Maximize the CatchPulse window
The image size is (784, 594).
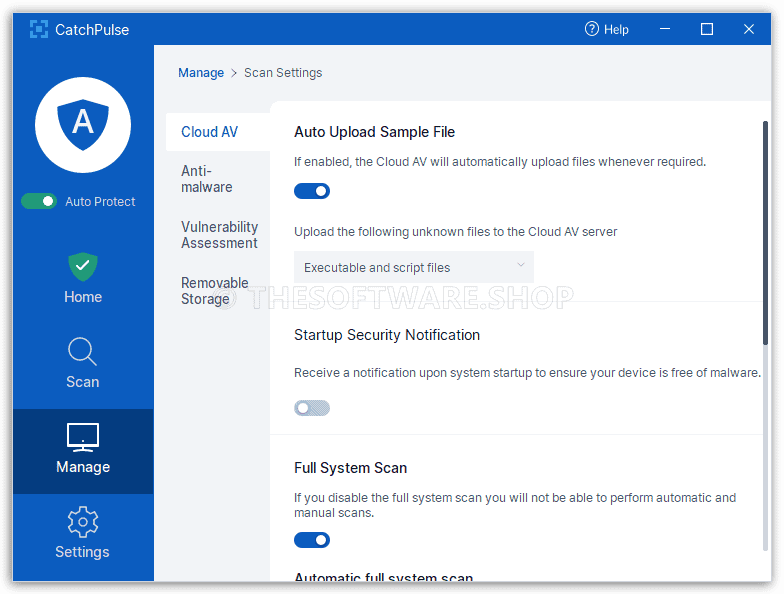pos(707,29)
